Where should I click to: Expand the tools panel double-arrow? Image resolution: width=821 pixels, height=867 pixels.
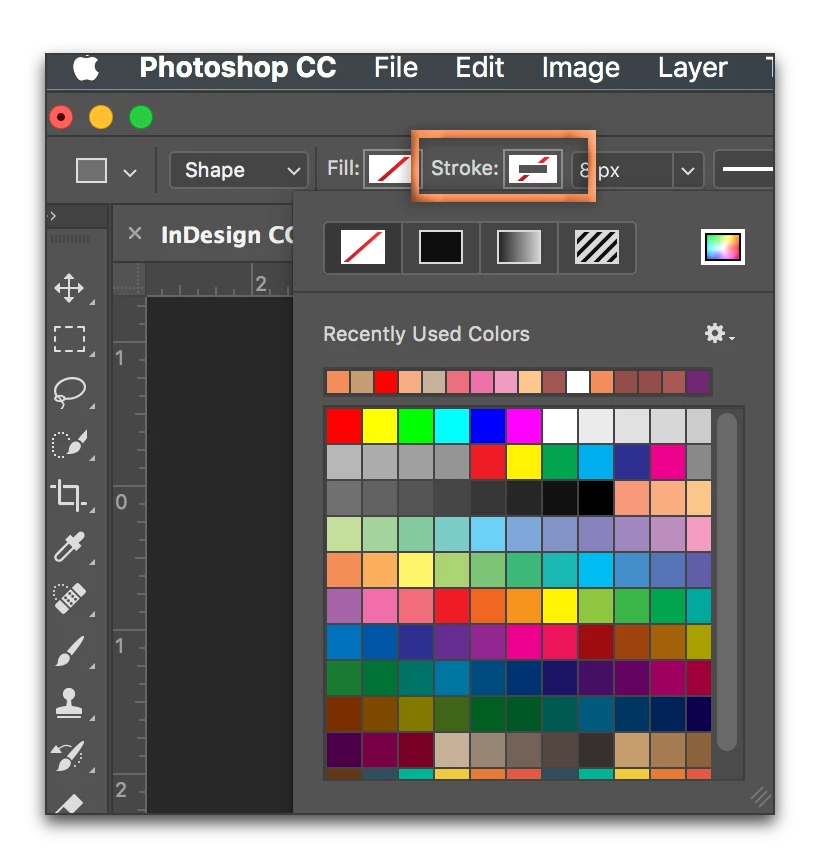point(53,216)
